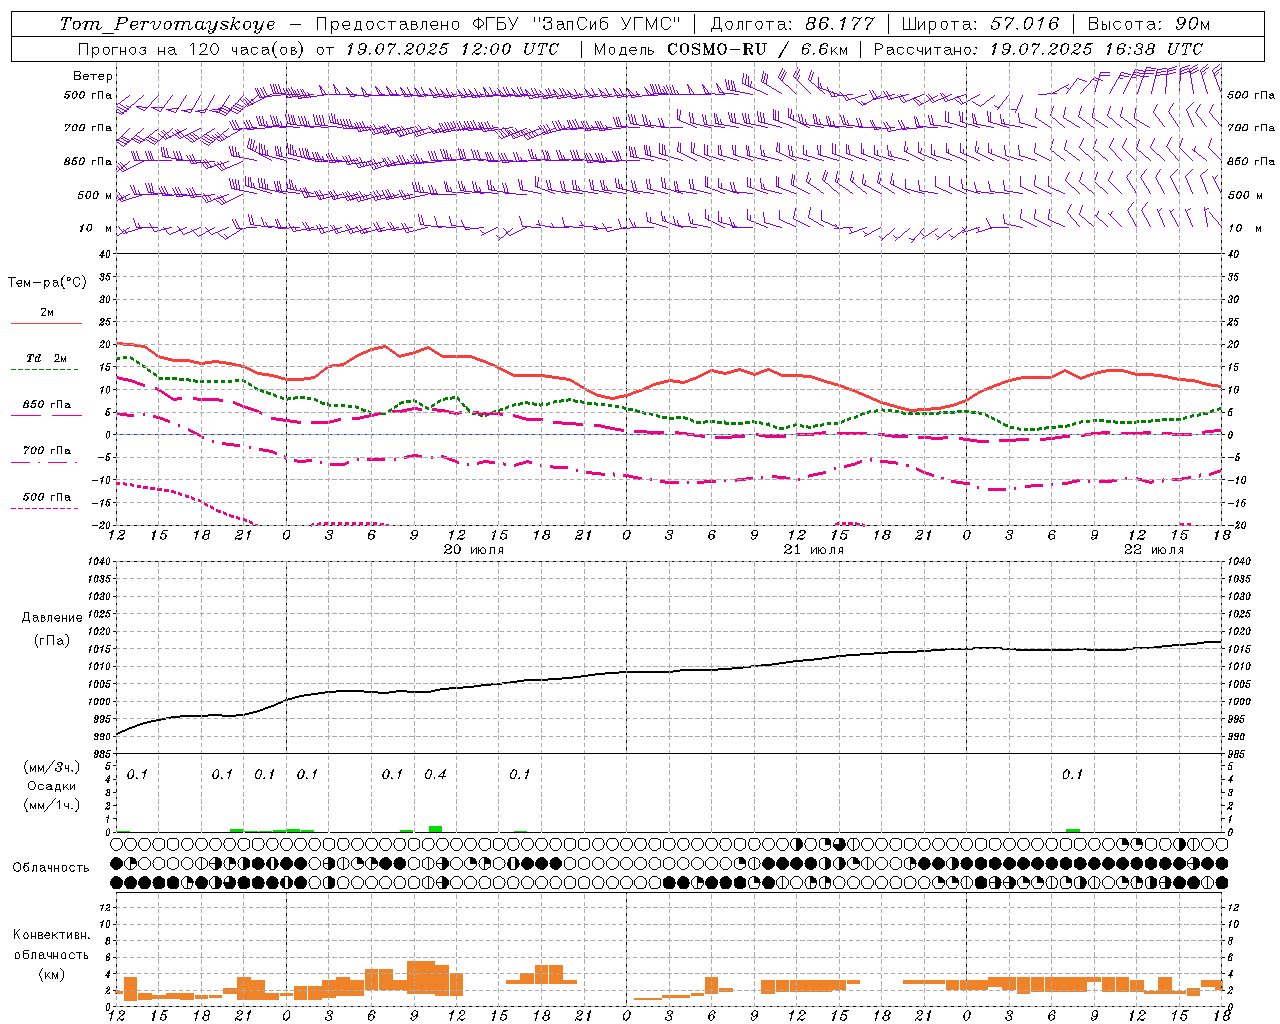Click the Td 2м legend label
Image resolution: width=1280 pixels, height=1024 pixels.
(46, 358)
